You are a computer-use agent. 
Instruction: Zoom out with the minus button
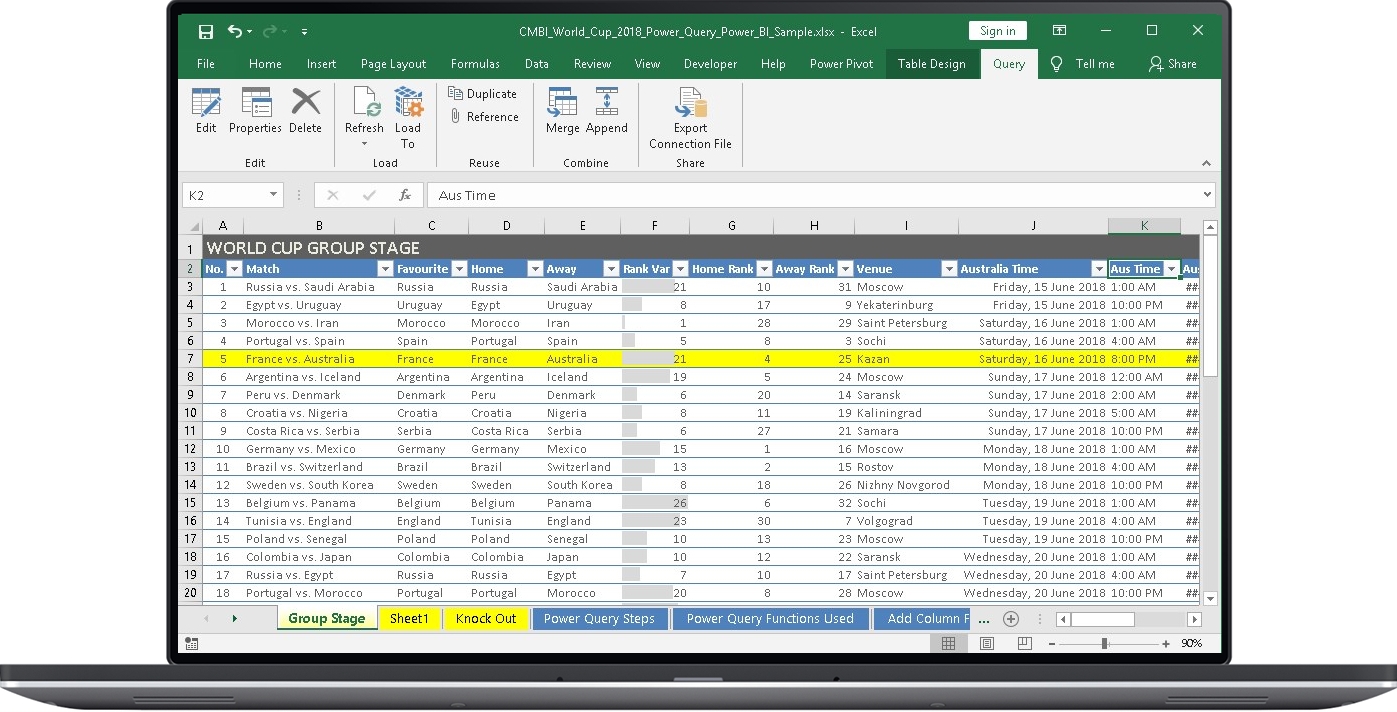click(x=1052, y=644)
